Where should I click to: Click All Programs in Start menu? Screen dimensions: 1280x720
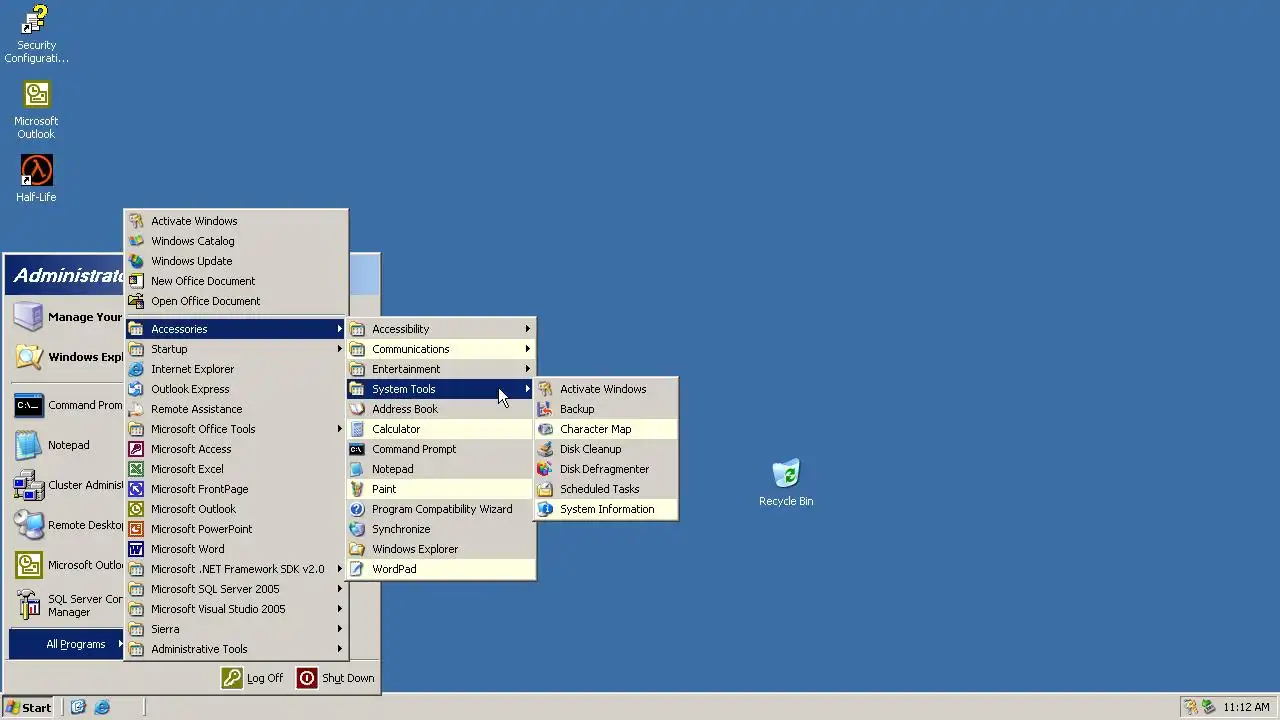pyautogui.click(x=66, y=644)
